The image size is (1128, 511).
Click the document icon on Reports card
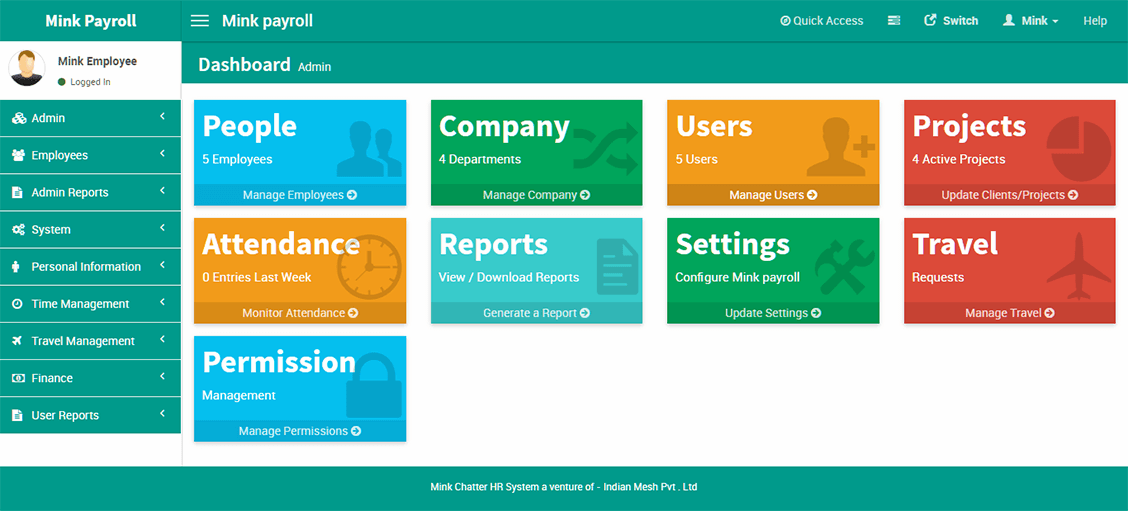(x=617, y=268)
